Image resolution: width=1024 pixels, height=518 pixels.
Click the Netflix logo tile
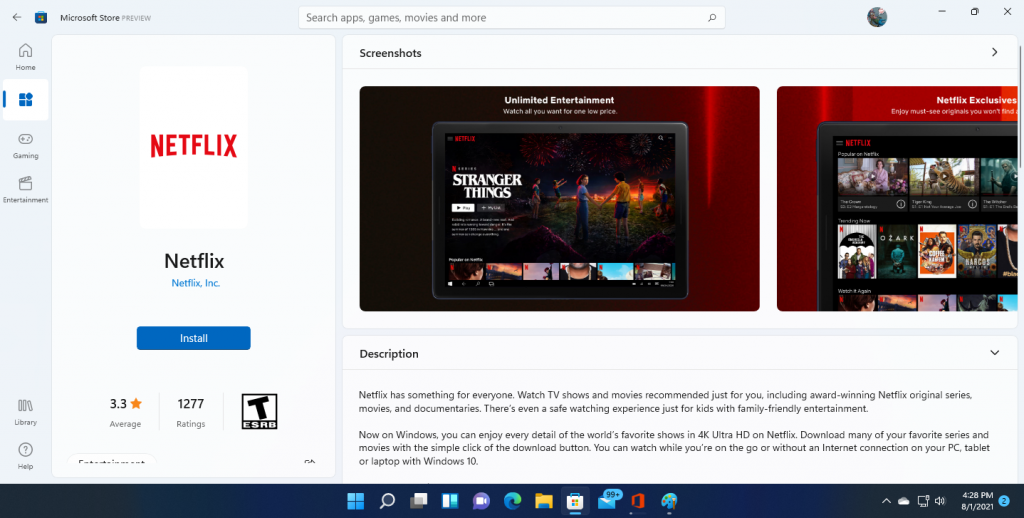pos(194,146)
